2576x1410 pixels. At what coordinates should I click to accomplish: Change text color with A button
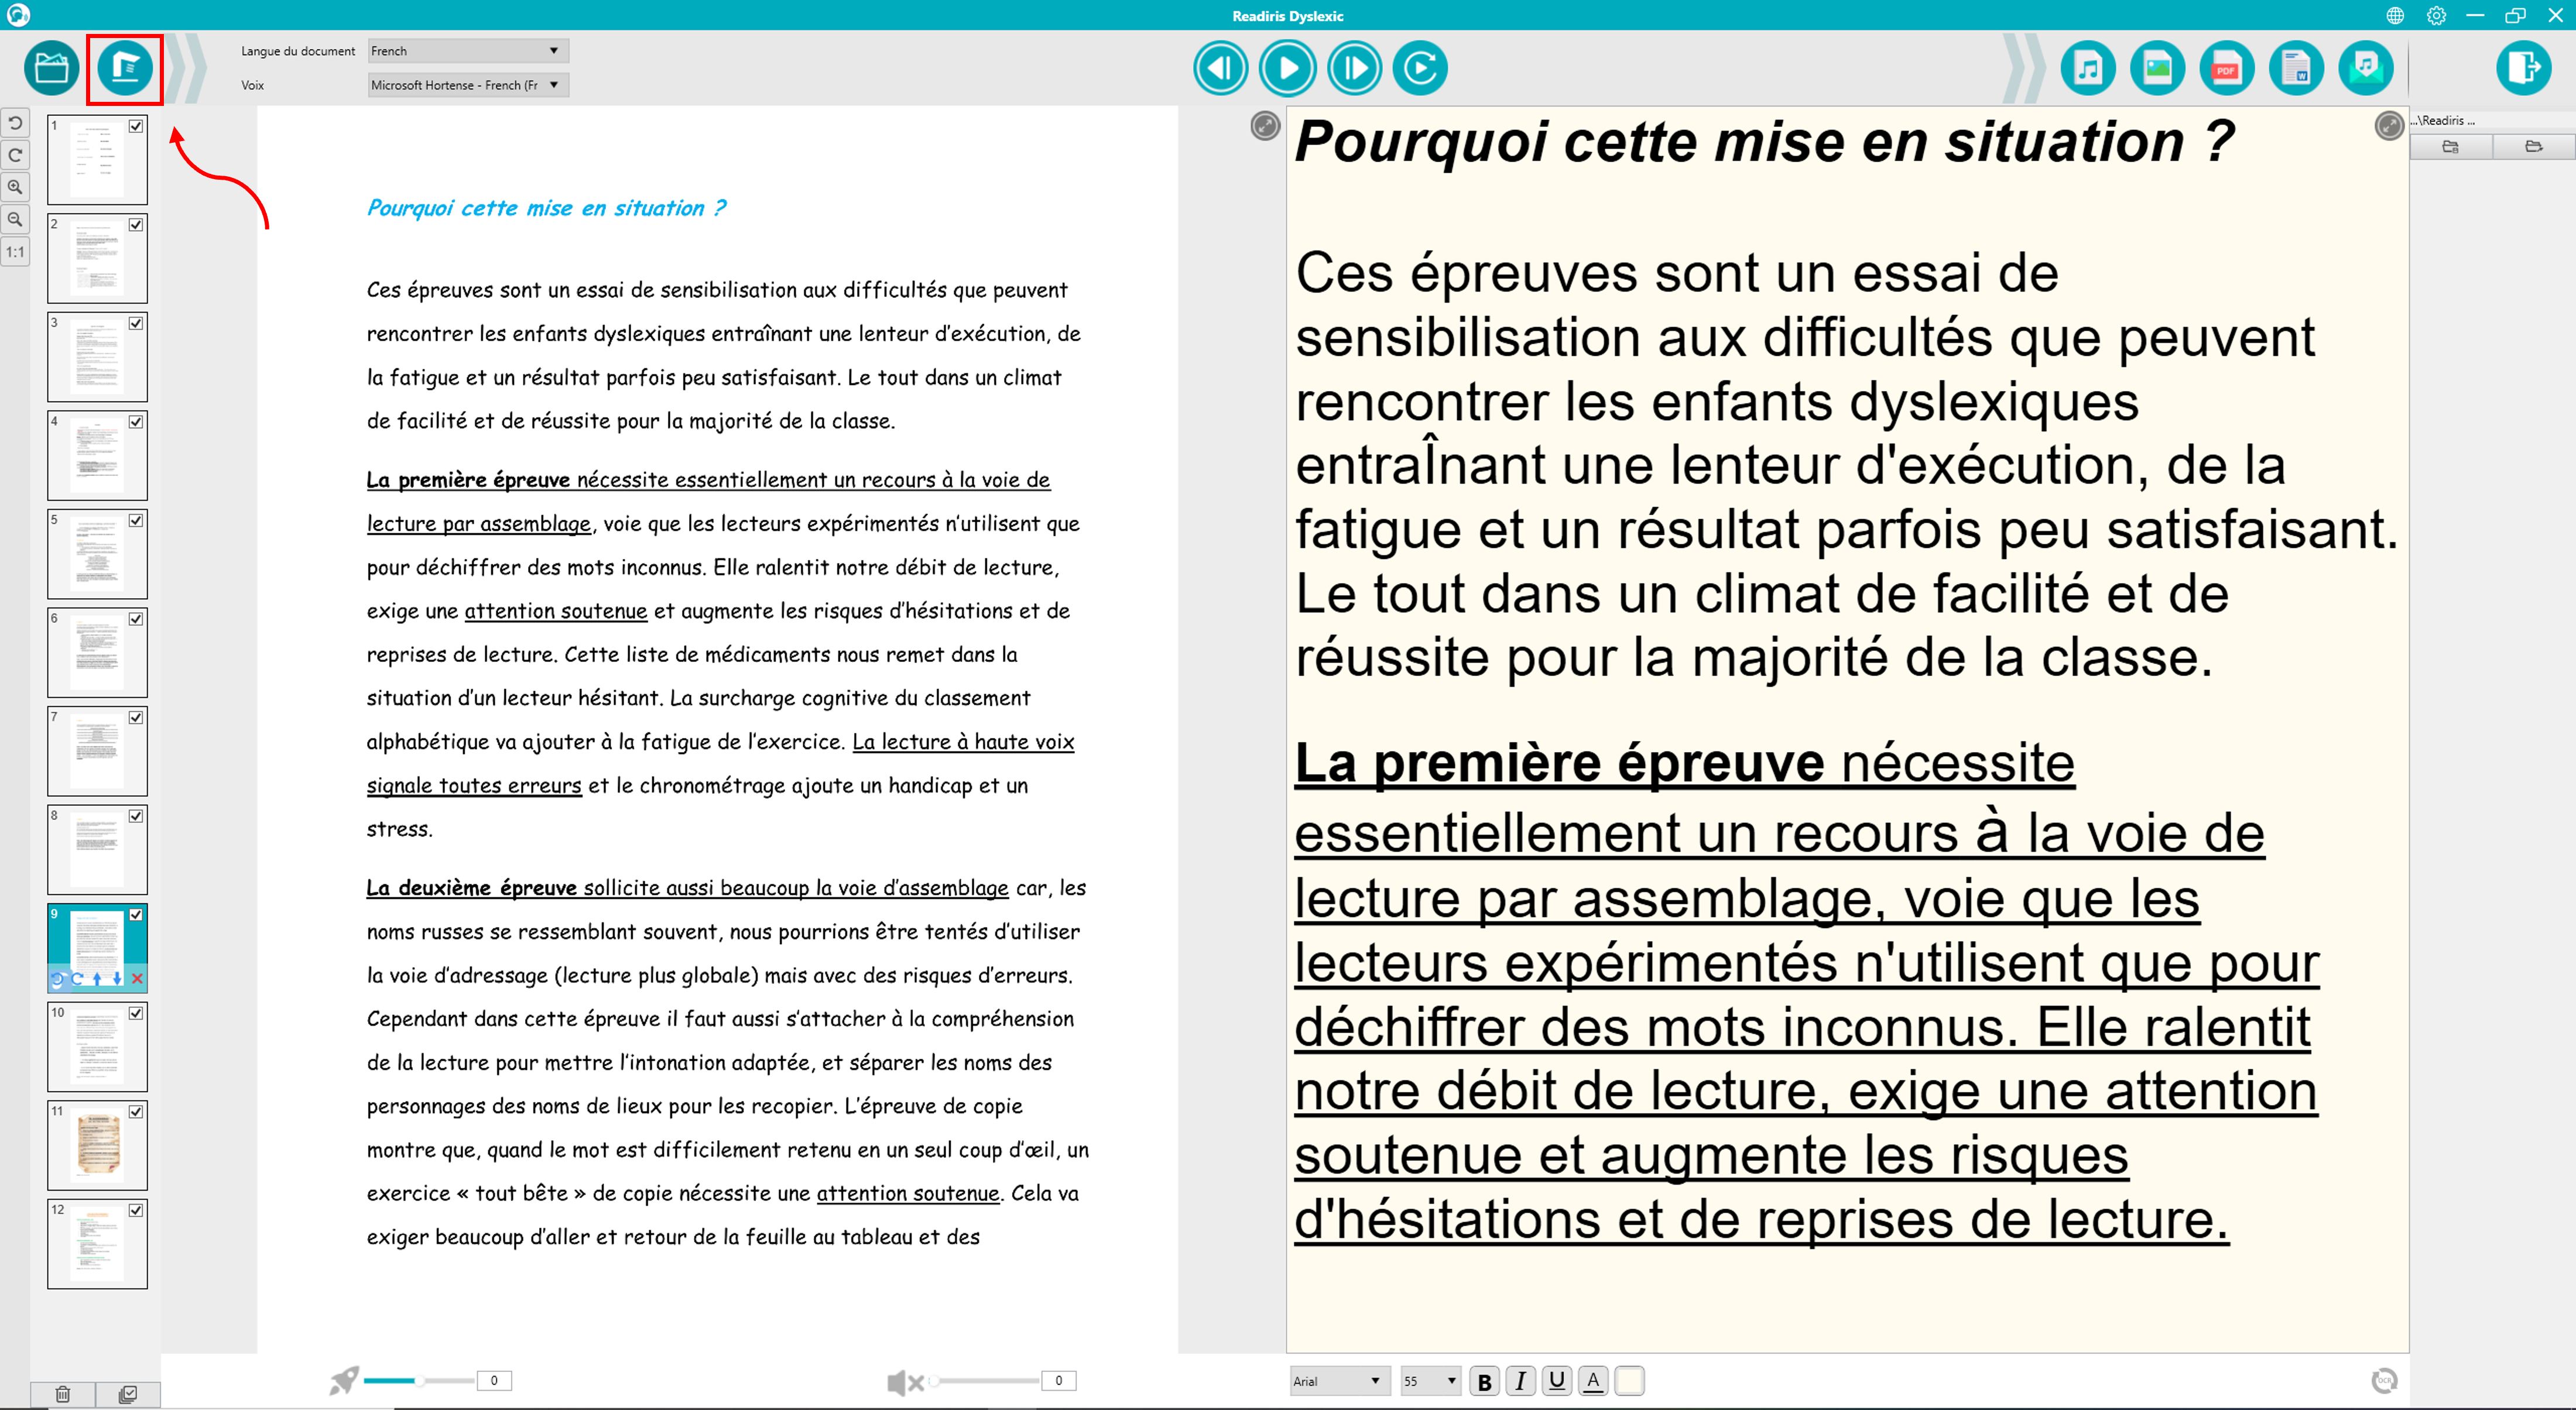[1593, 1381]
